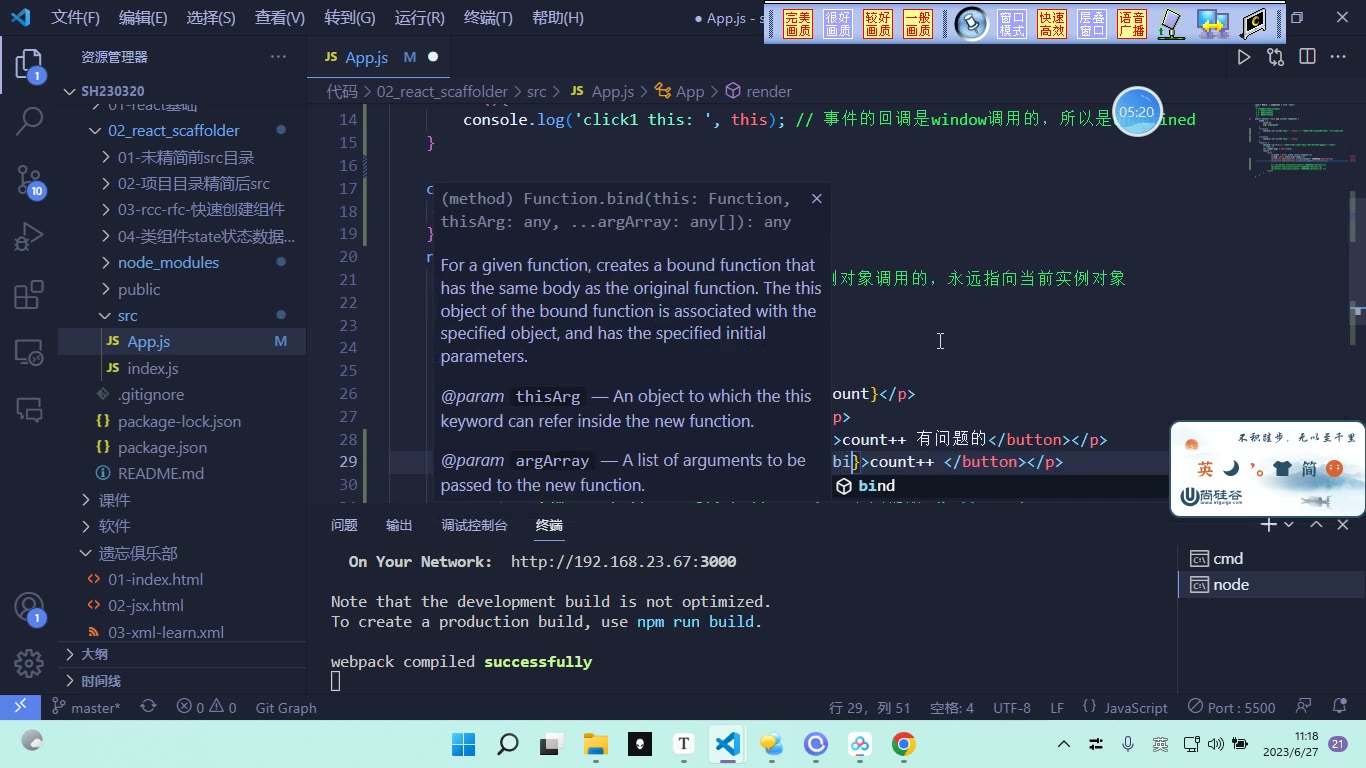Screen dimensions: 1366x768
Task: Open the Extensions view
Action: point(29,295)
